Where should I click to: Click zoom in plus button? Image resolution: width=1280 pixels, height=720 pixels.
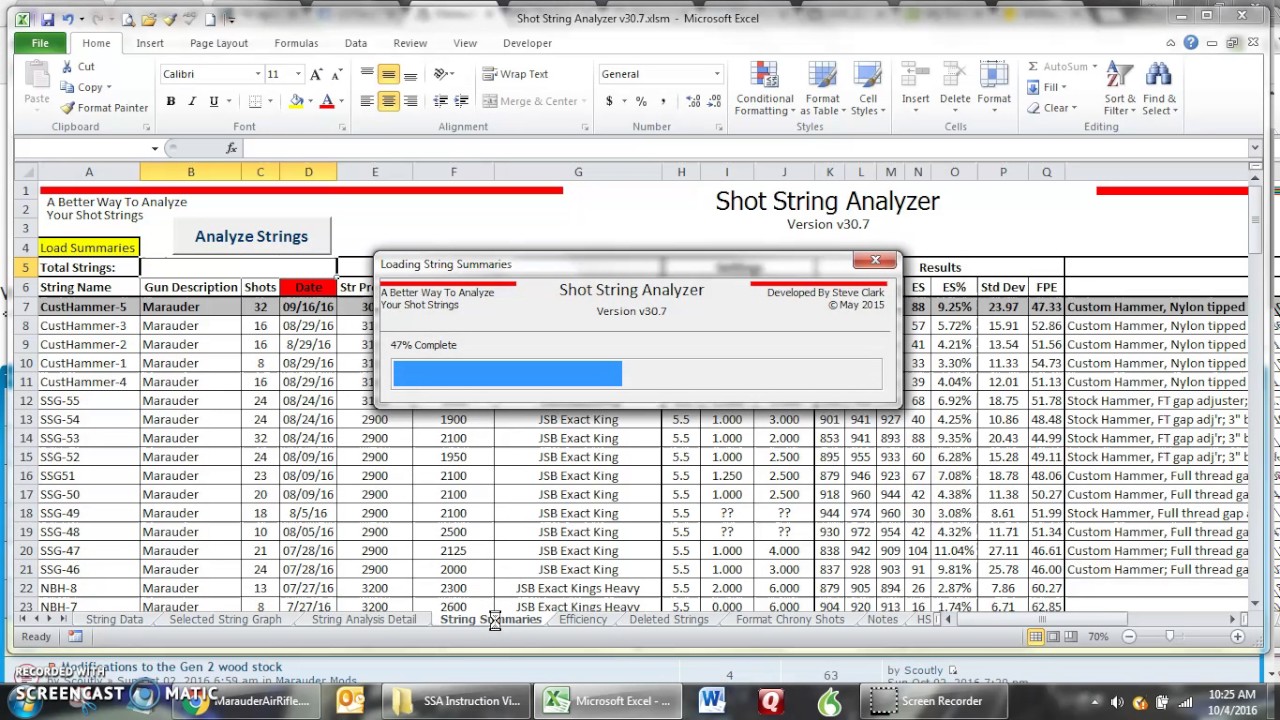coord(1237,637)
